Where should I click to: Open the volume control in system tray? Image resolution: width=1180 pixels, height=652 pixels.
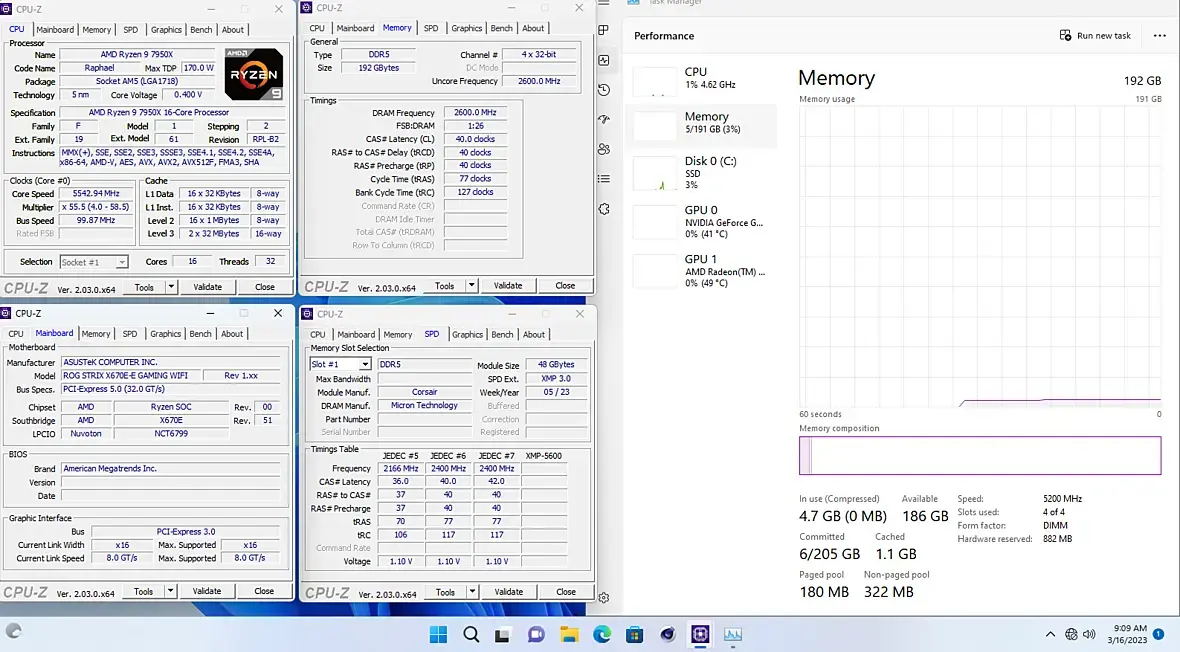[1089, 634]
